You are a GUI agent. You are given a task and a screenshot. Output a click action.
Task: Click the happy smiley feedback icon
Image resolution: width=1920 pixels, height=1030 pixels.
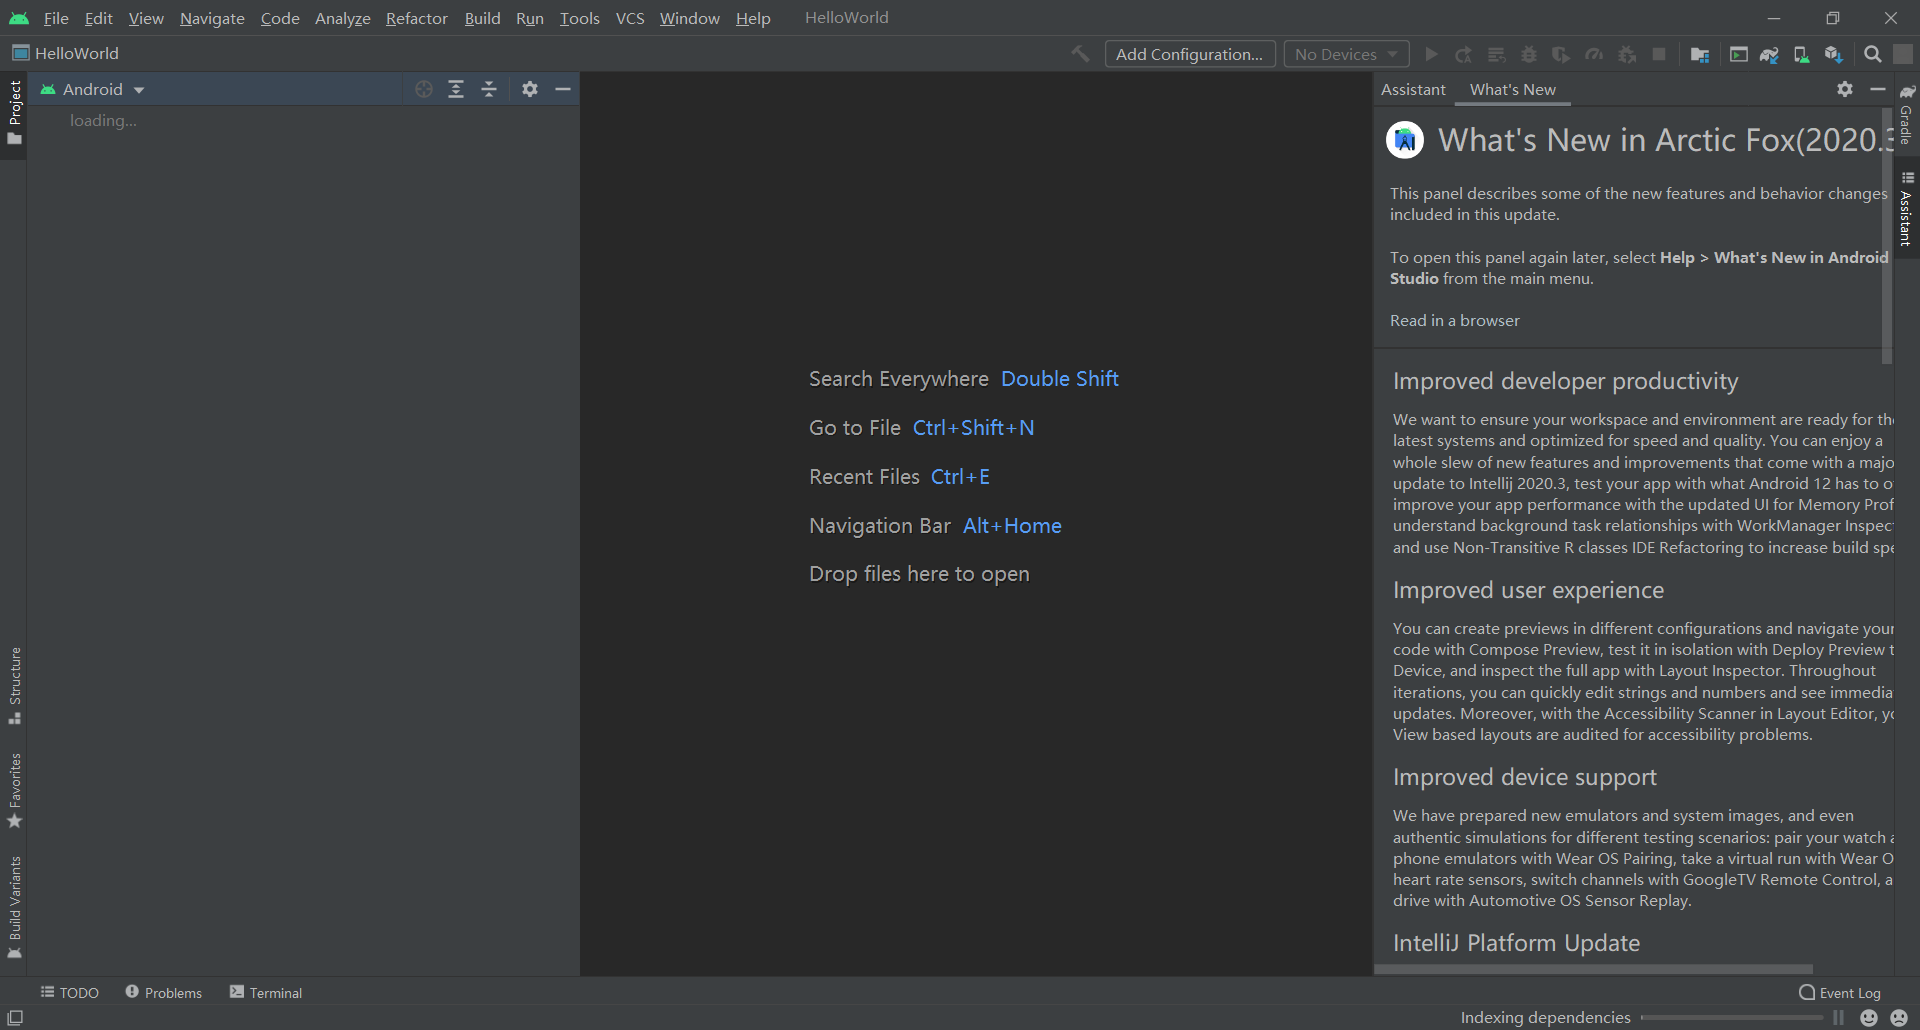tap(1868, 1018)
